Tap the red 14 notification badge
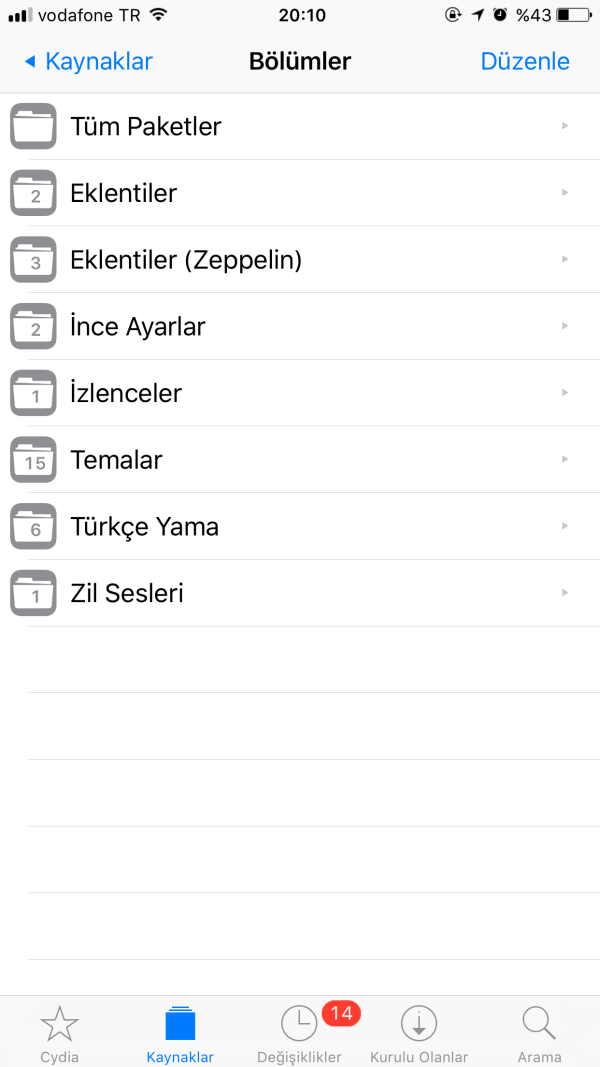The width and height of the screenshot is (600, 1067). click(x=341, y=1013)
